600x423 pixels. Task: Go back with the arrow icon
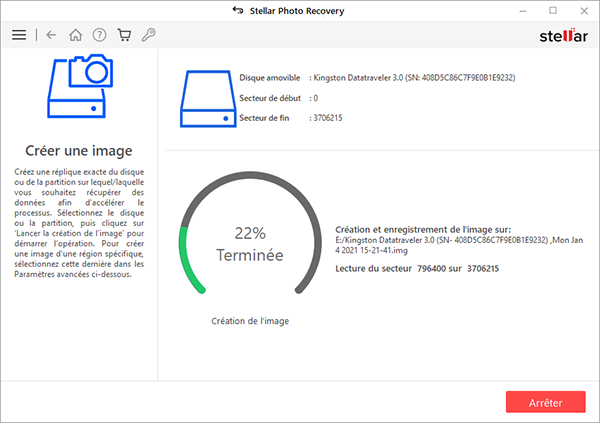[x=51, y=35]
